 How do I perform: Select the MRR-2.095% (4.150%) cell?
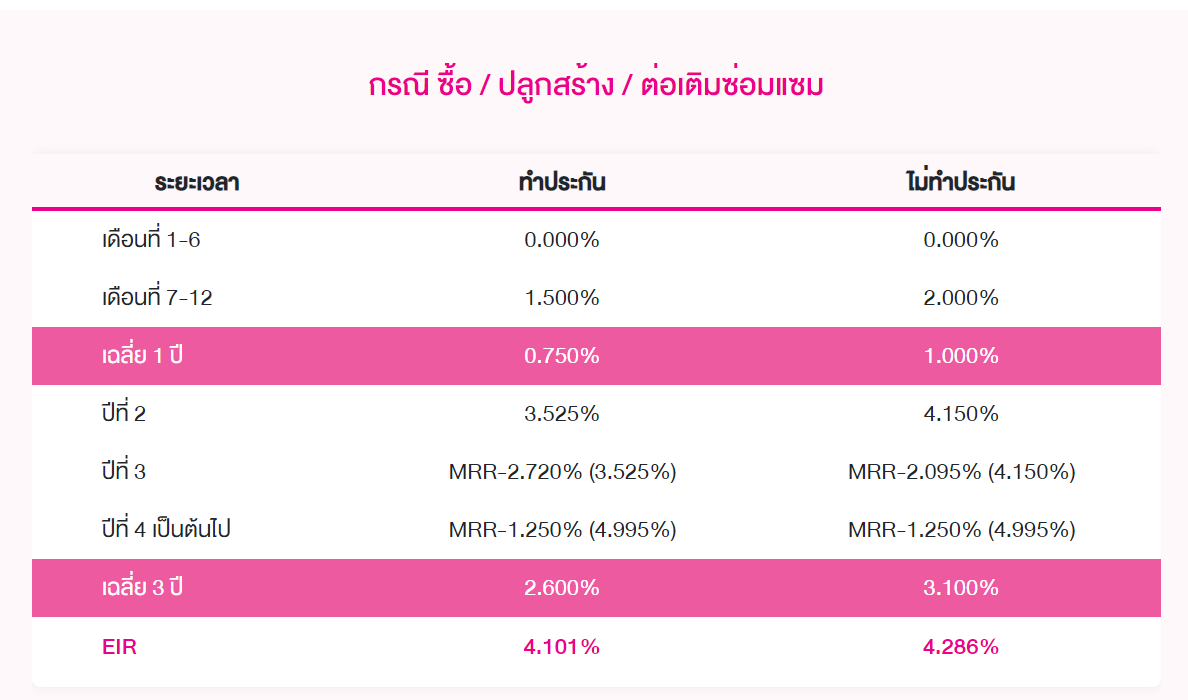(x=961, y=472)
